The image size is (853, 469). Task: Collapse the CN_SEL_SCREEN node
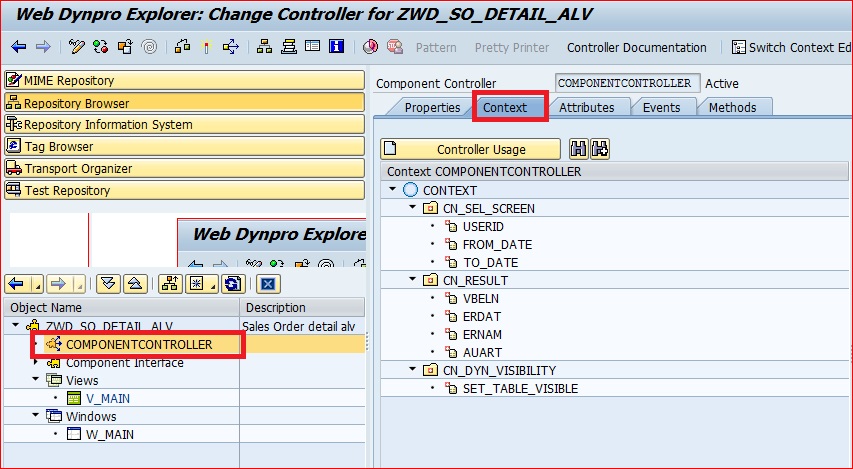tap(412, 207)
